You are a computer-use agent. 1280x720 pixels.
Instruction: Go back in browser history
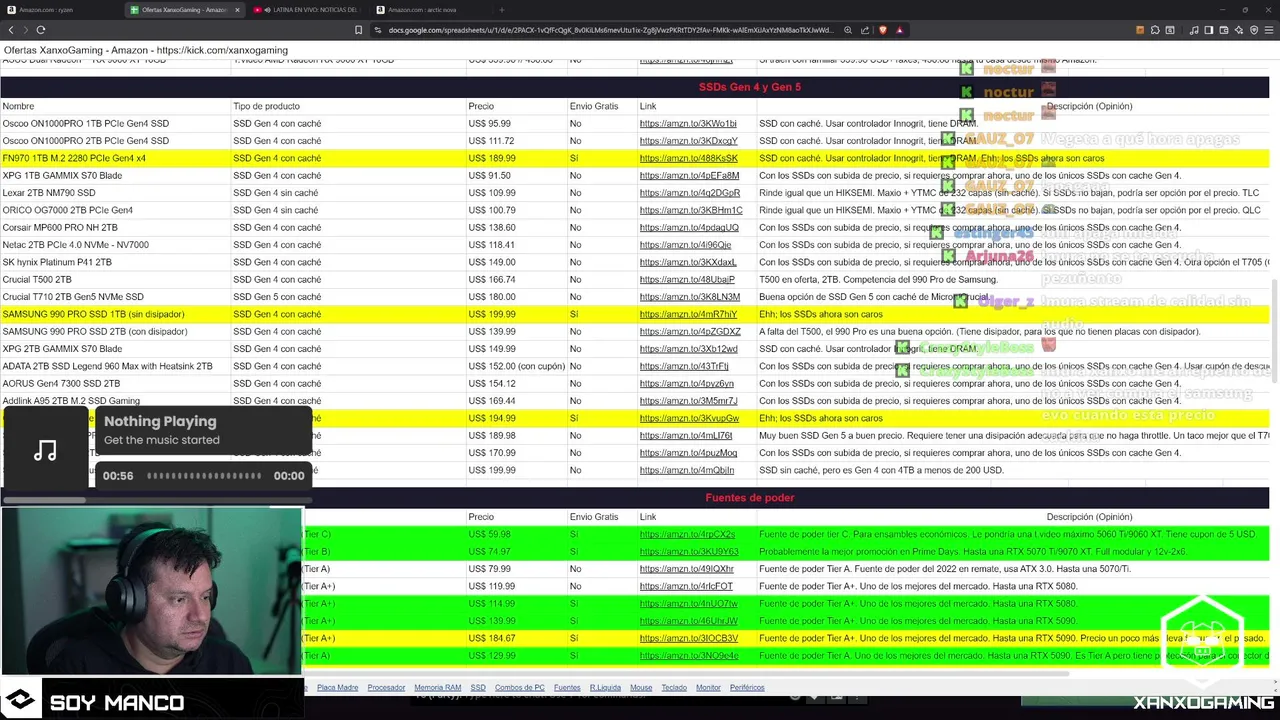pos(11,30)
